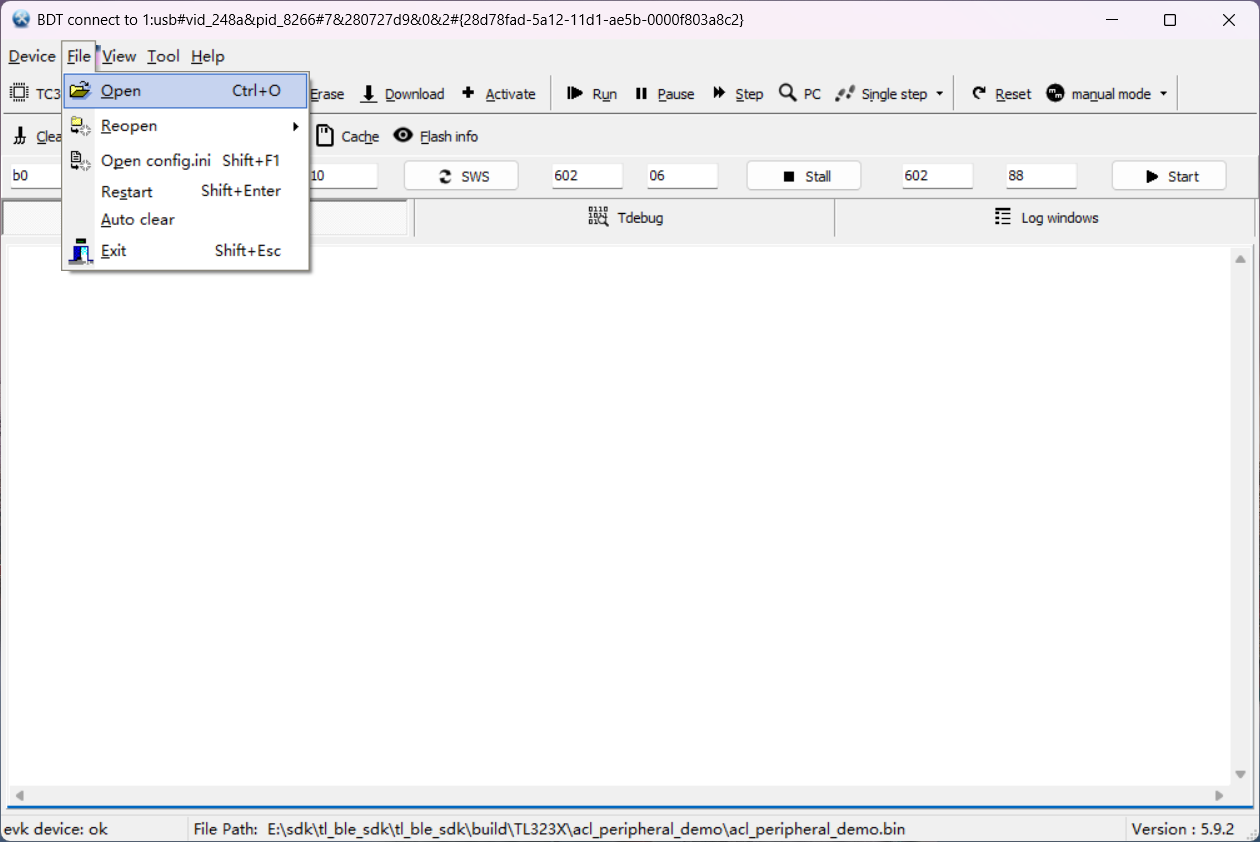Pause execution with the Pause icon
1260x842 pixels.
(642, 93)
